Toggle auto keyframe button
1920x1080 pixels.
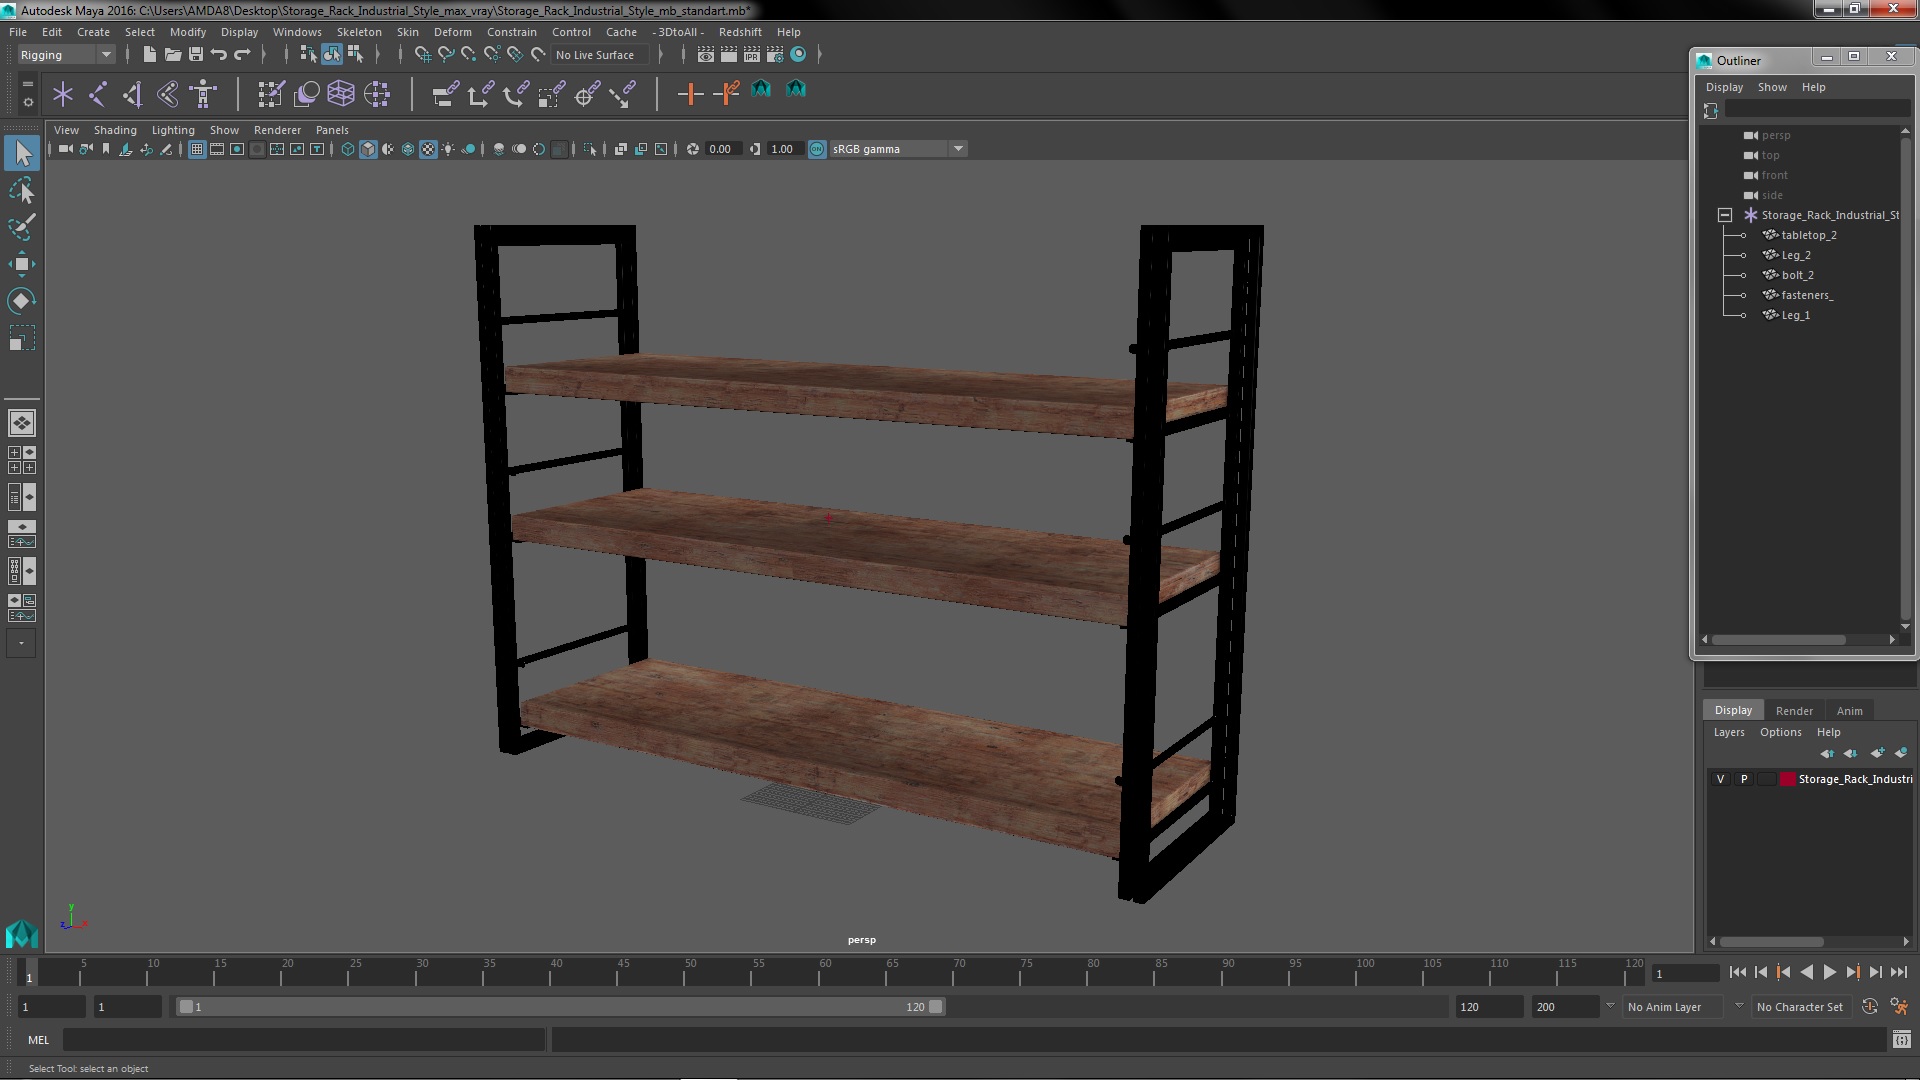[x=1870, y=1007]
